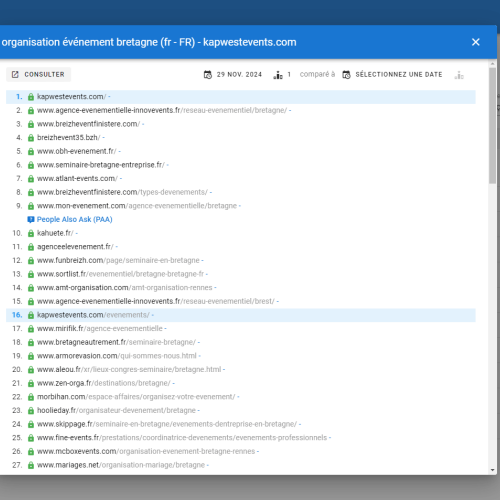
Task: Open www.zen-orga.fr destinations/bretagne result
Action: click(x=104, y=383)
